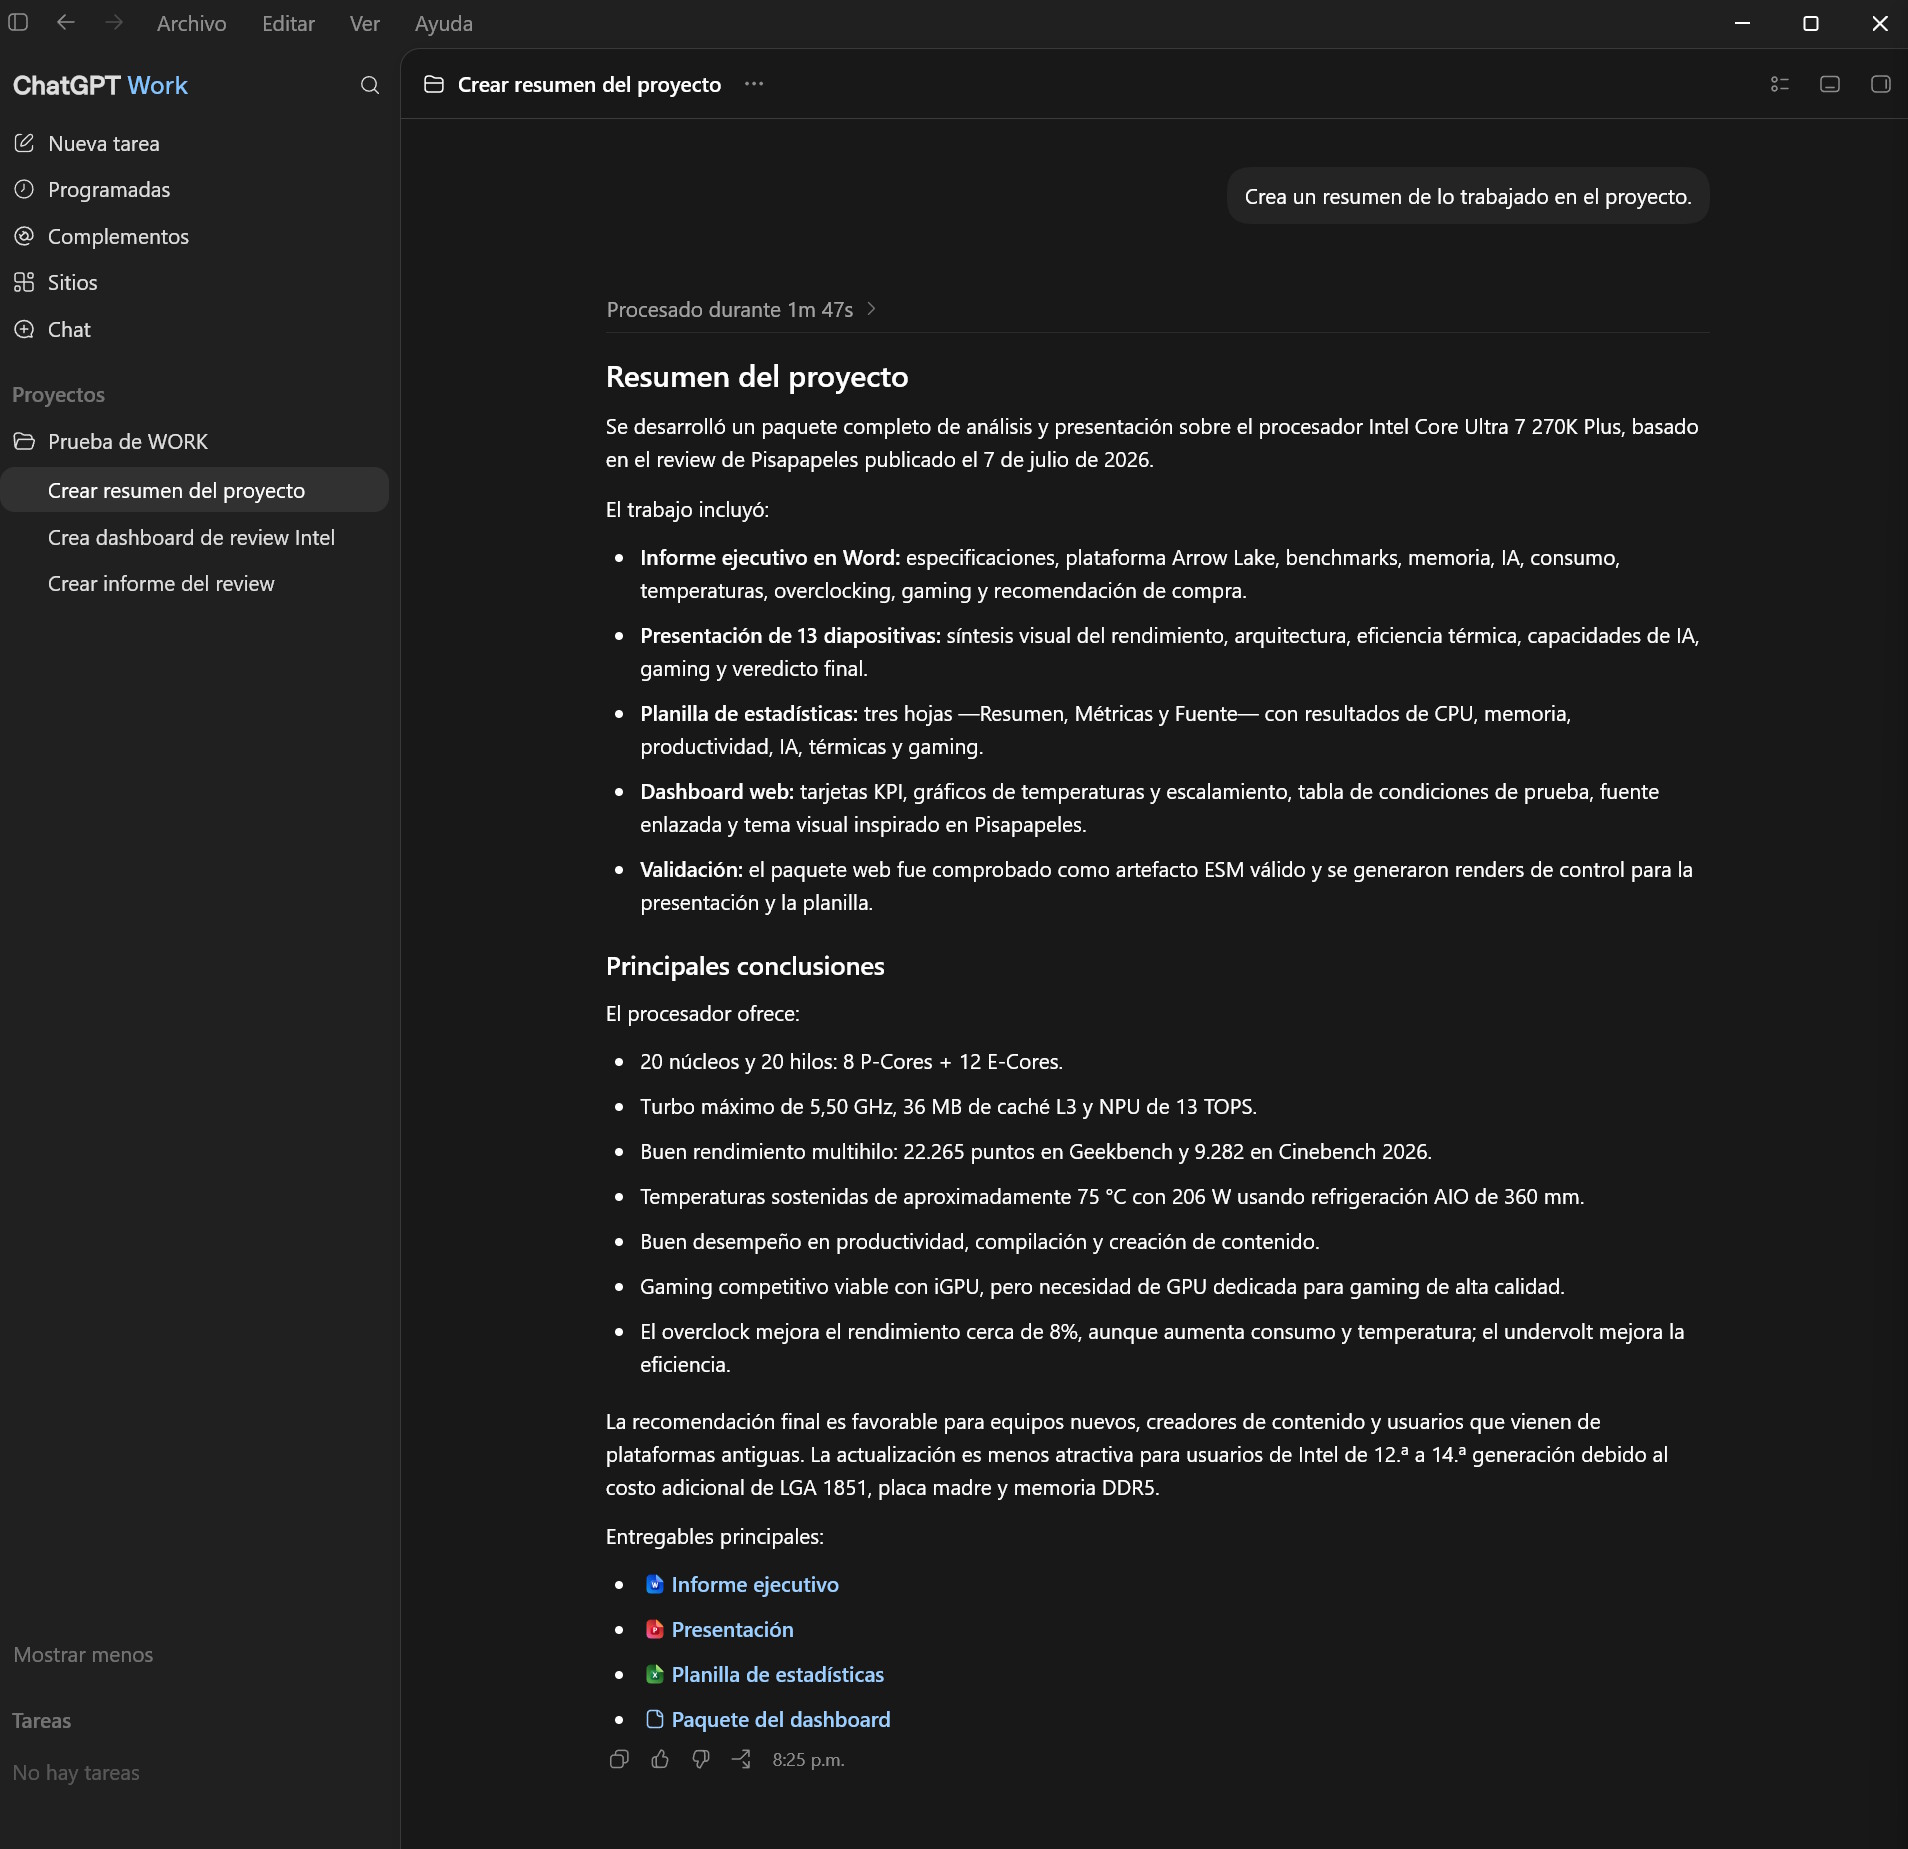Click the user message about resumen del proyecto
Viewport: 1908px width, 1849px height.
pos(1468,196)
